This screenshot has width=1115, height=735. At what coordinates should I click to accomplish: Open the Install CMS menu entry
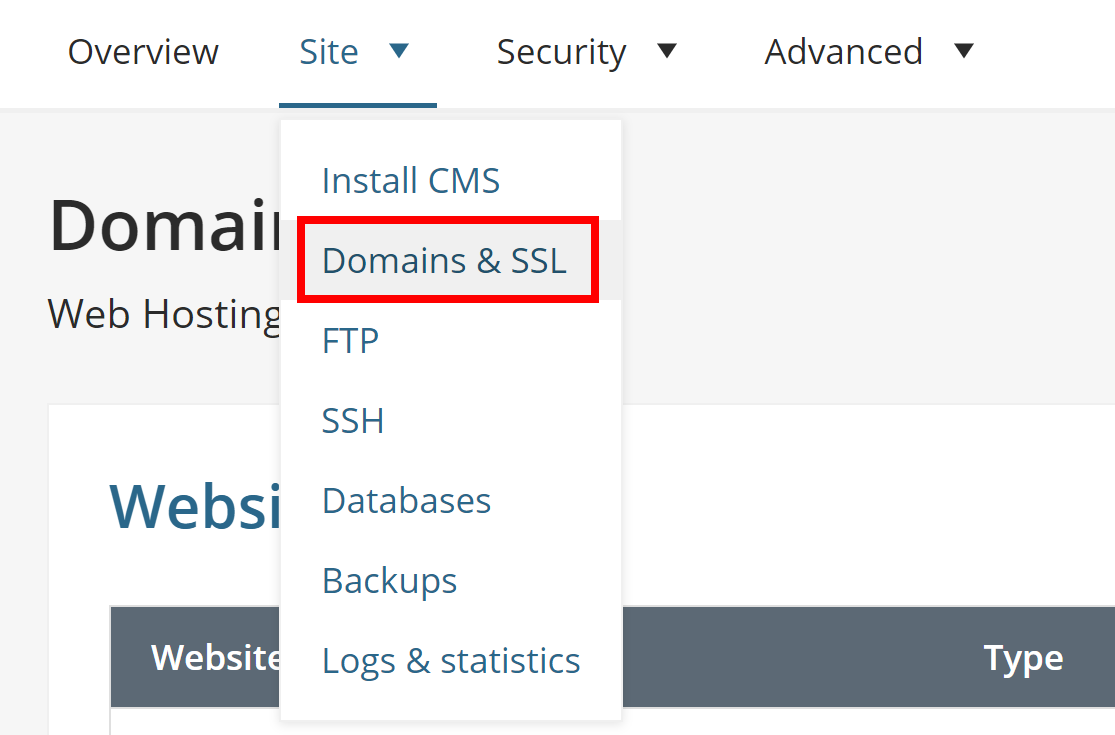point(411,180)
